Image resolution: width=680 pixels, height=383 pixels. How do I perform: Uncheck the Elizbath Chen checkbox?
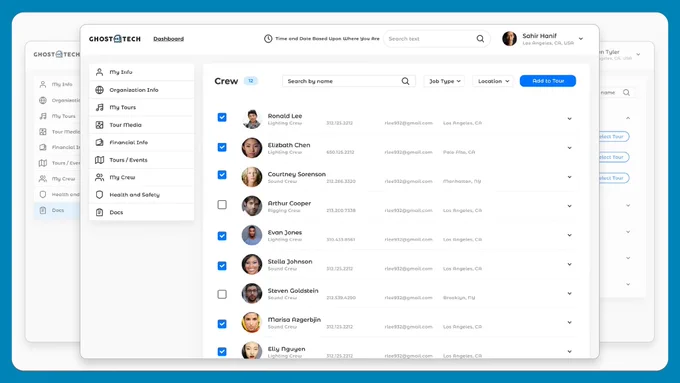coord(222,147)
